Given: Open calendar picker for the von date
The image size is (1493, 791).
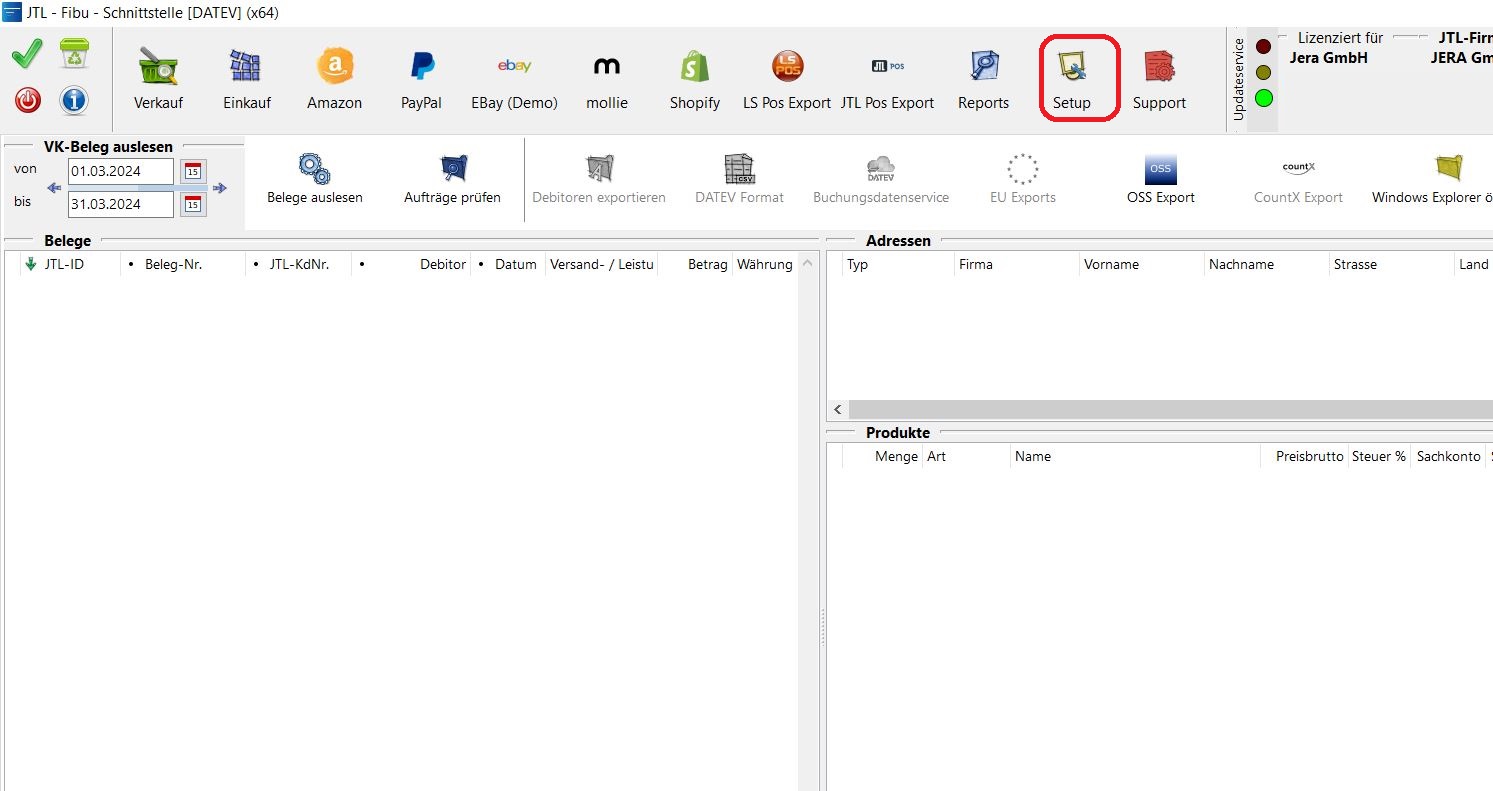Looking at the screenshot, I should [x=193, y=171].
